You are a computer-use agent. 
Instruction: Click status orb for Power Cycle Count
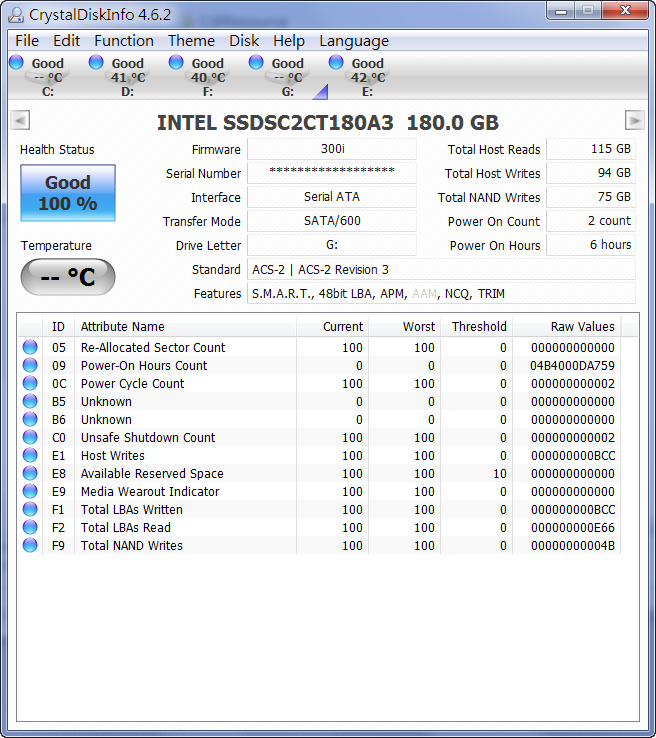(30, 383)
